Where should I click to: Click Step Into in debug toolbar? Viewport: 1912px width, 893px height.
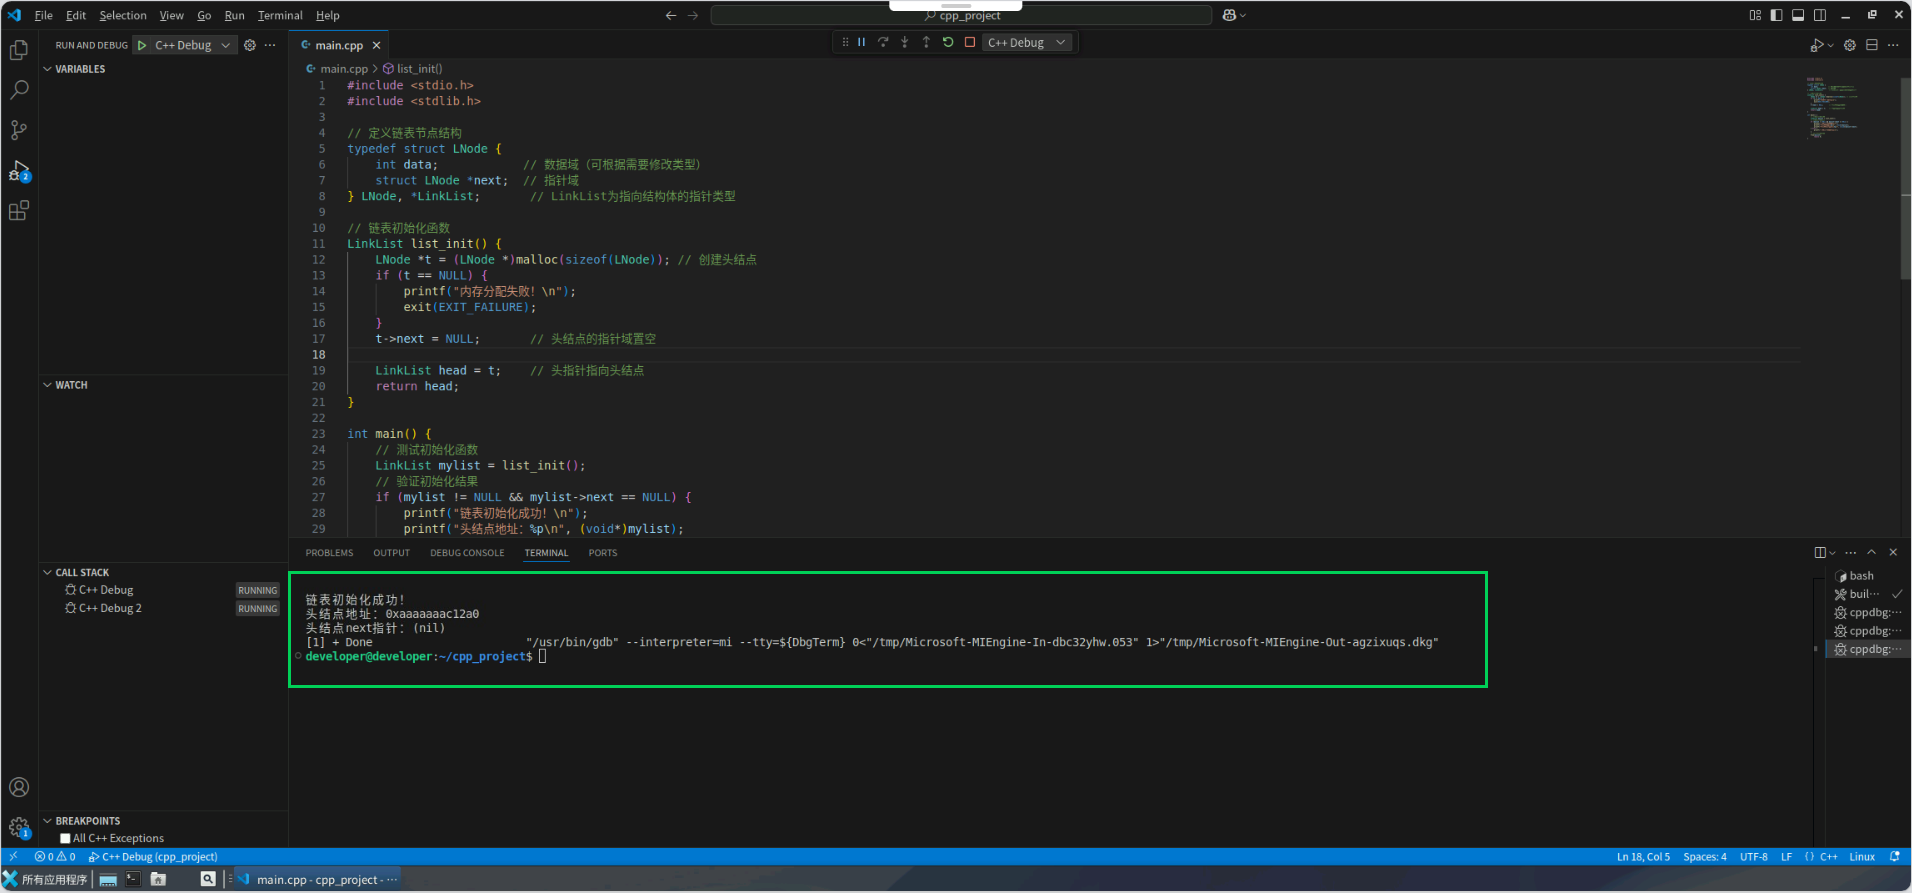click(905, 42)
